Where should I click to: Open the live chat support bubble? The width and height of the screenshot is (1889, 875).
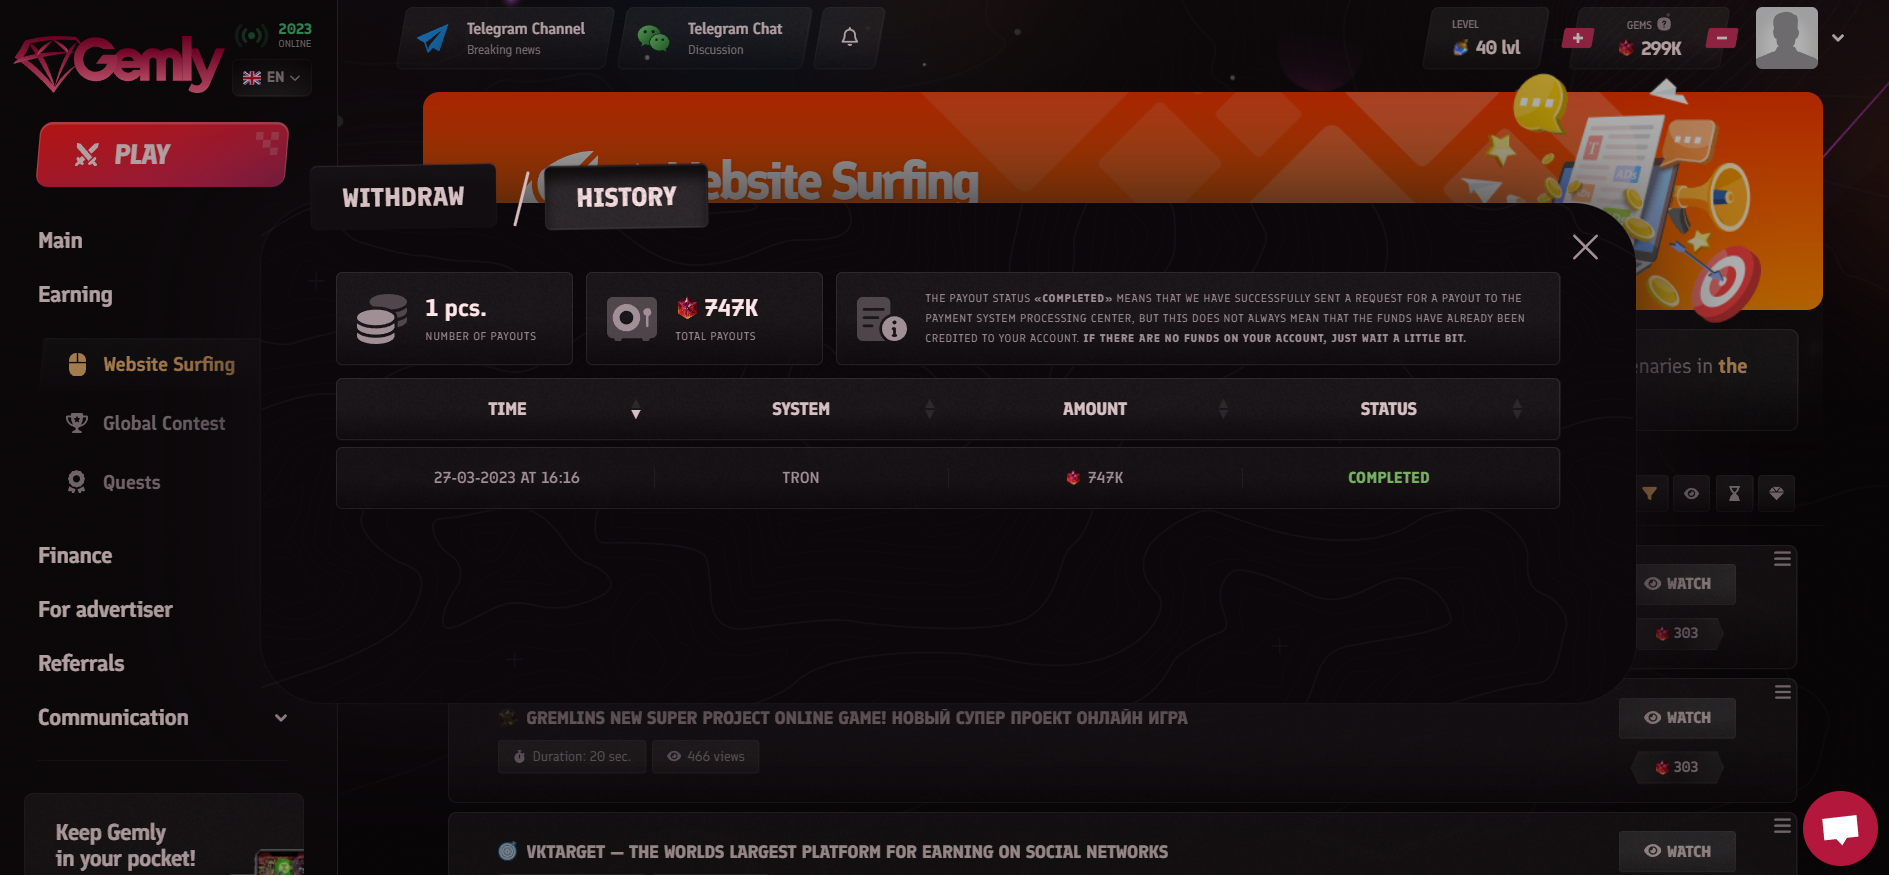pos(1840,828)
